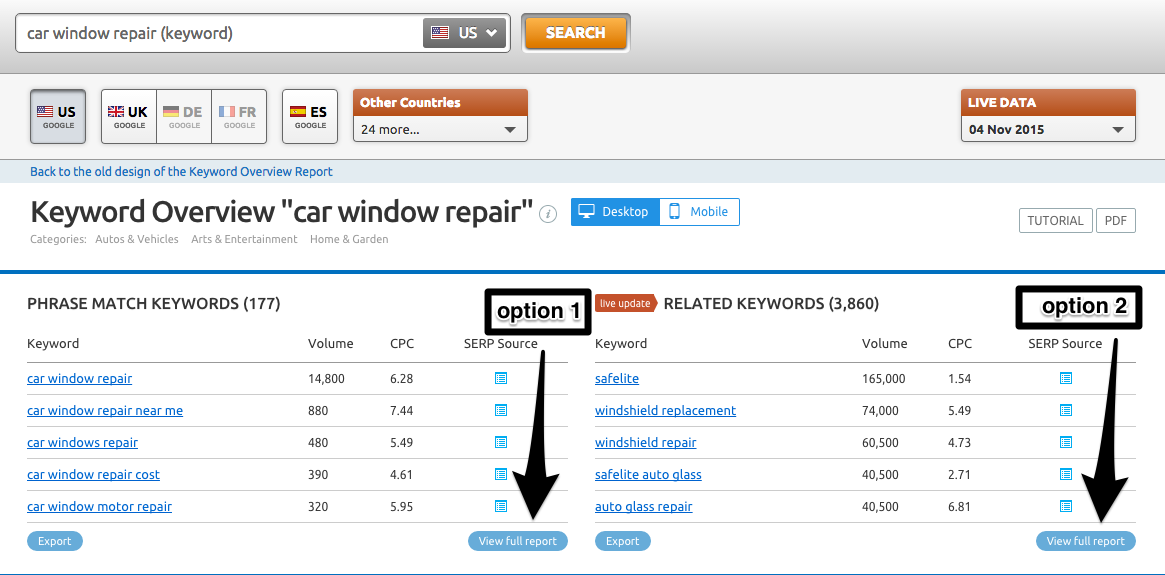
Task: Choose the ES Google database tab
Action: tap(310, 117)
